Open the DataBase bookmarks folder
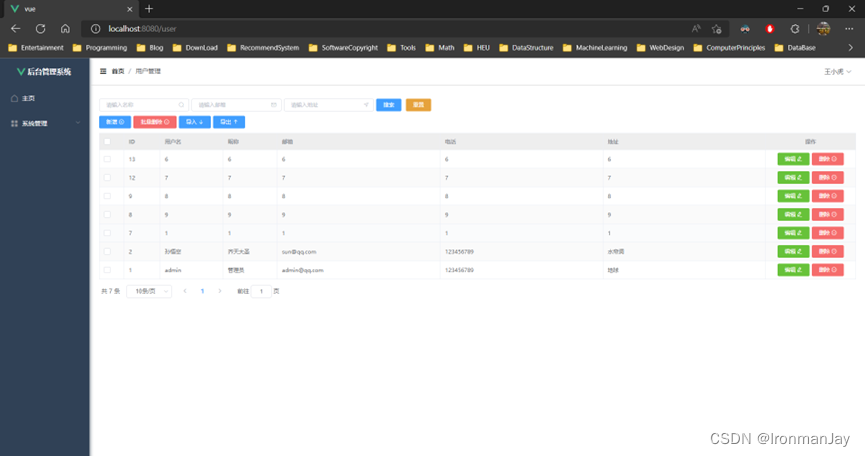 (795, 48)
